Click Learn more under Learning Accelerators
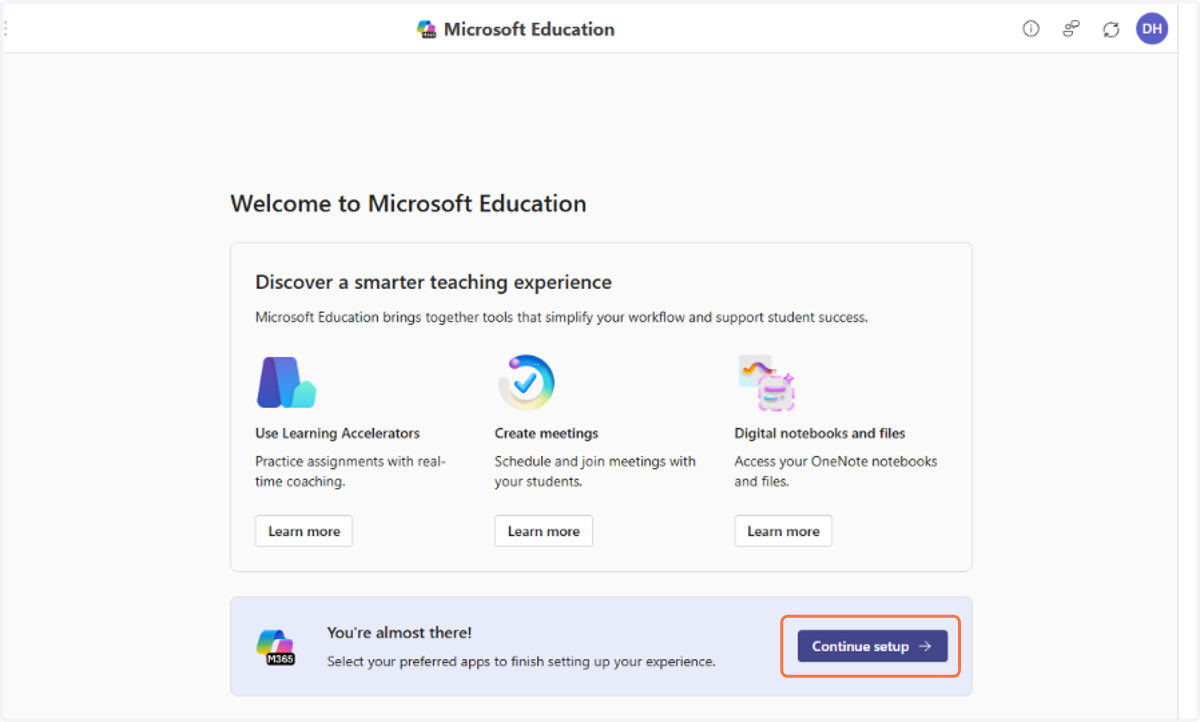This screenshot has width=1200, height=722. pyautogui.click(x=304, y=531)
